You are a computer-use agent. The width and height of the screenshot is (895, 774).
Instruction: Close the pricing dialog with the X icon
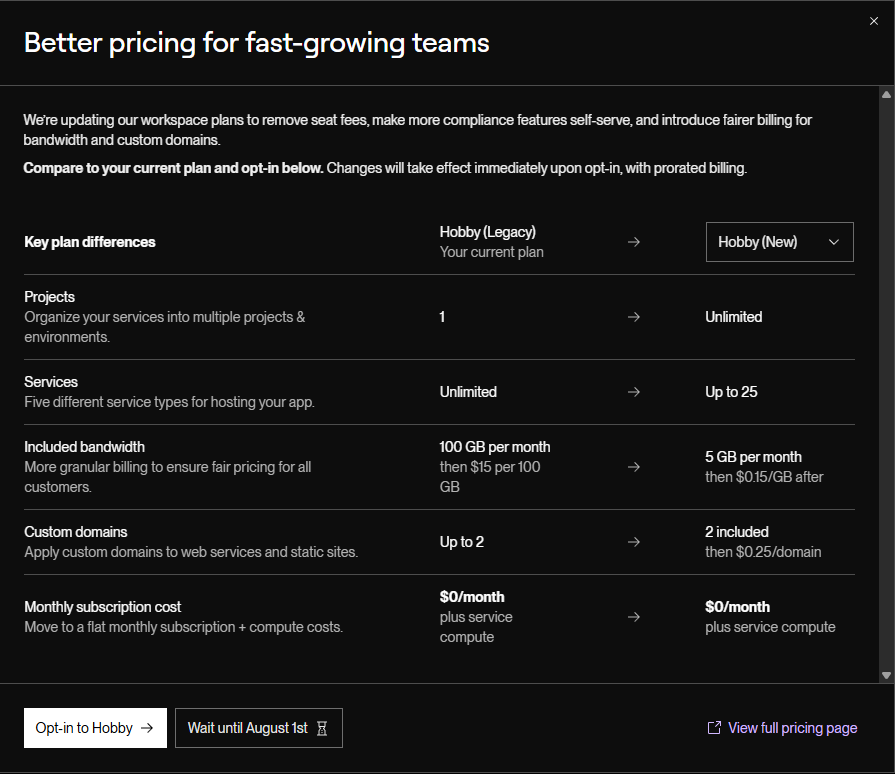[x=873, y=21]
